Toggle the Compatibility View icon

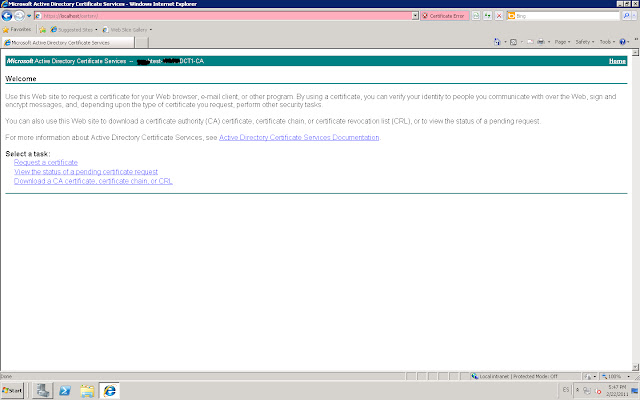(476, 16)
